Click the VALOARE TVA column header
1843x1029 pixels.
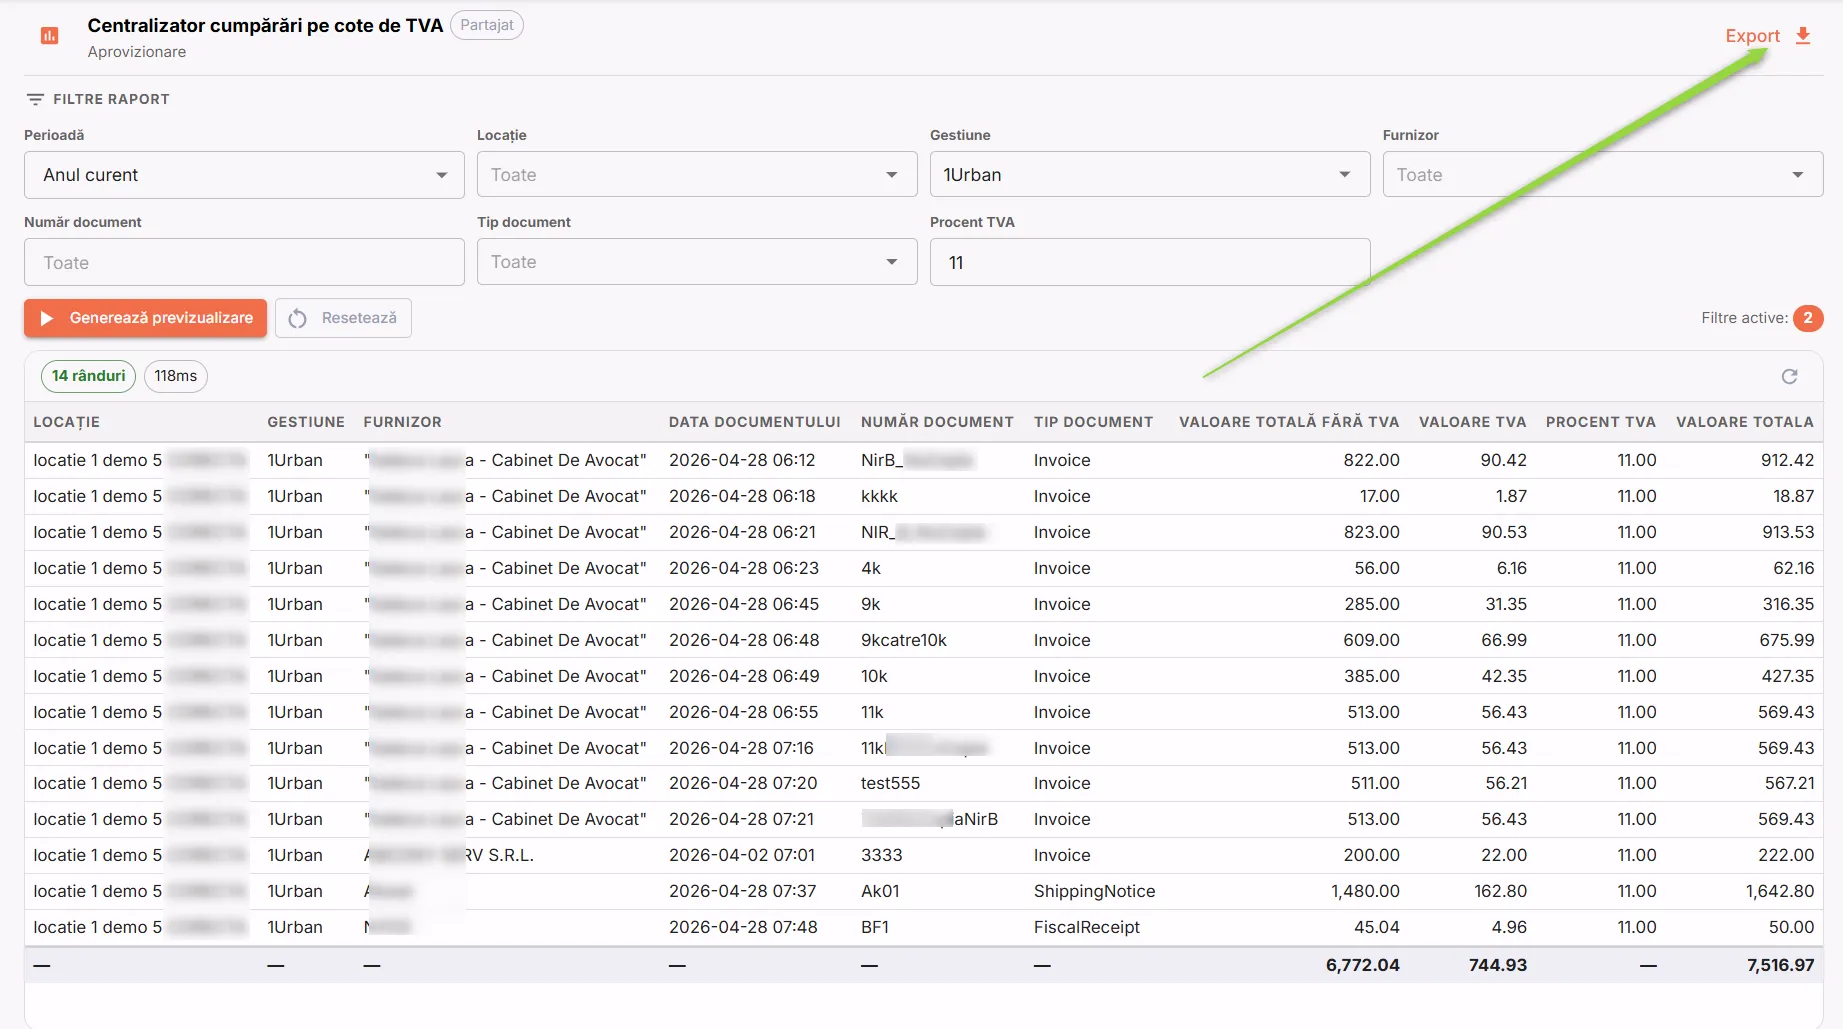(1473, 422)
